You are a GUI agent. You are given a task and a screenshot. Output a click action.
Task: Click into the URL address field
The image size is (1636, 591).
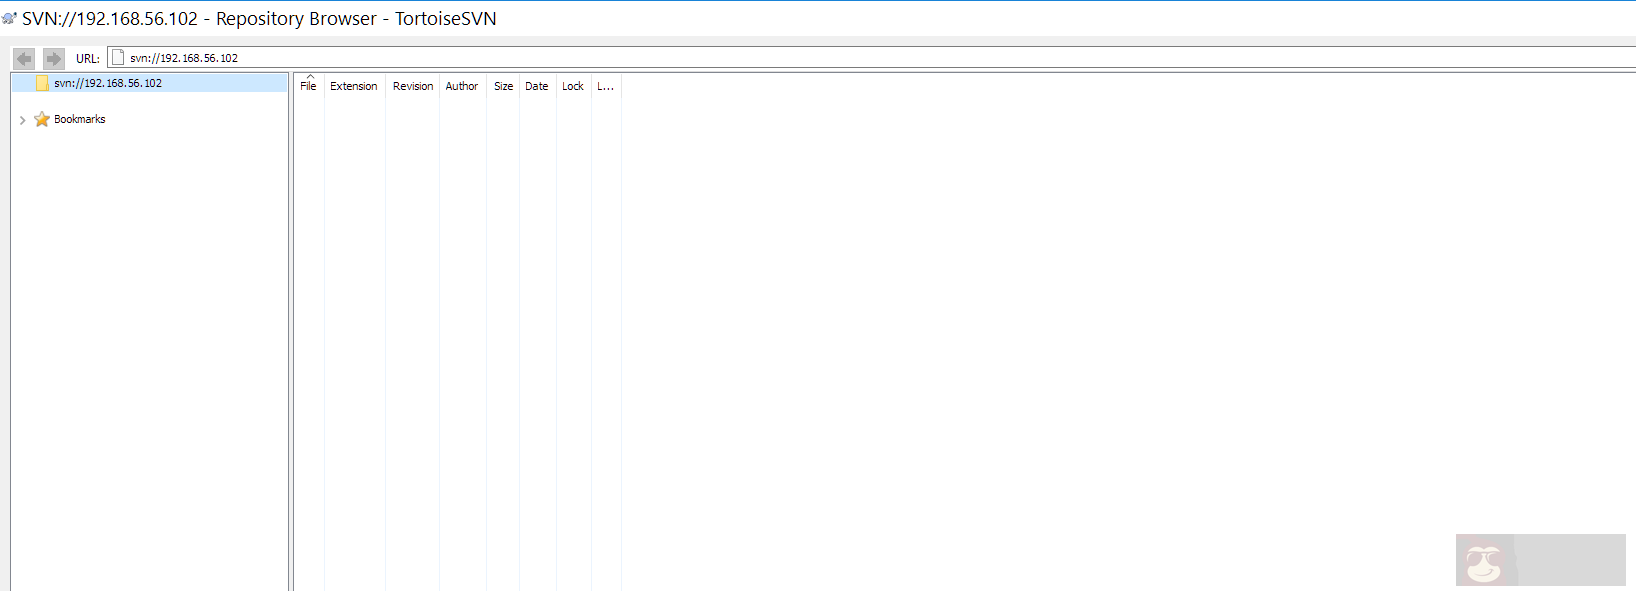click(870, 57)
